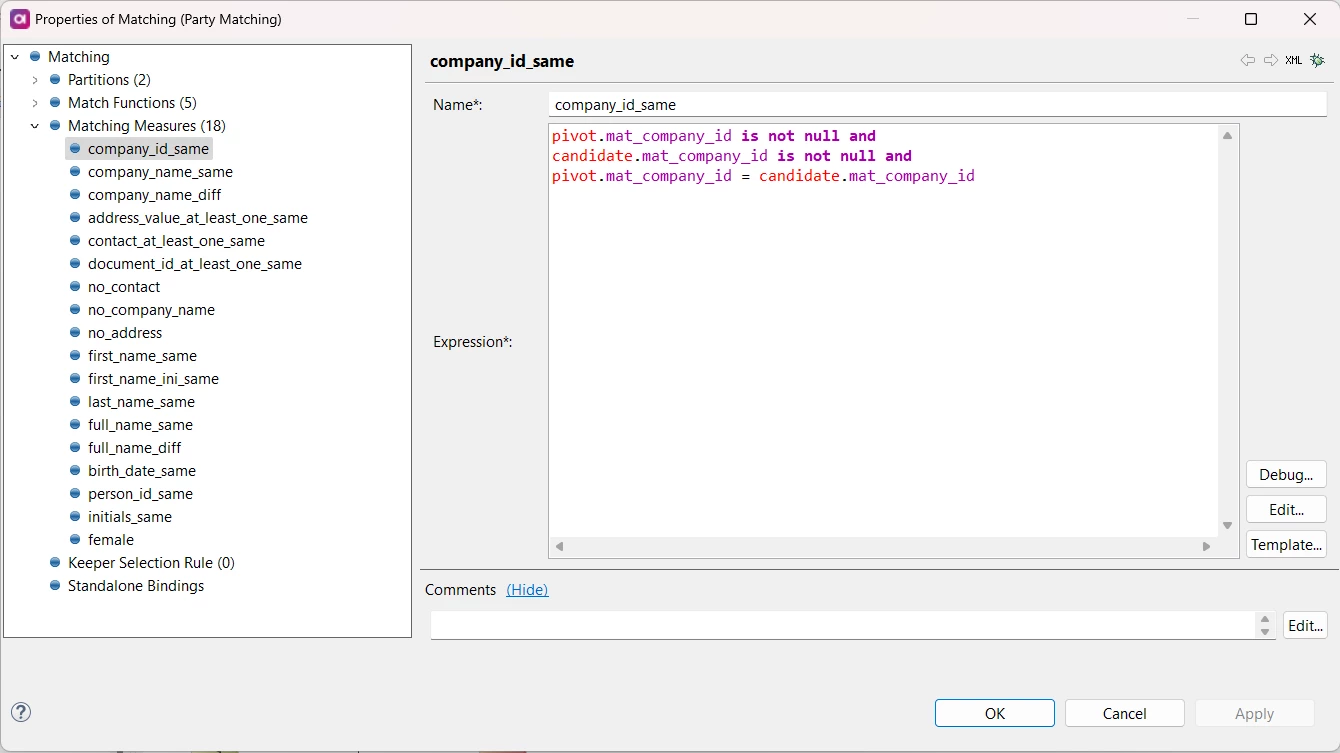Select Partitions (2) in the tree

point(109,80)
